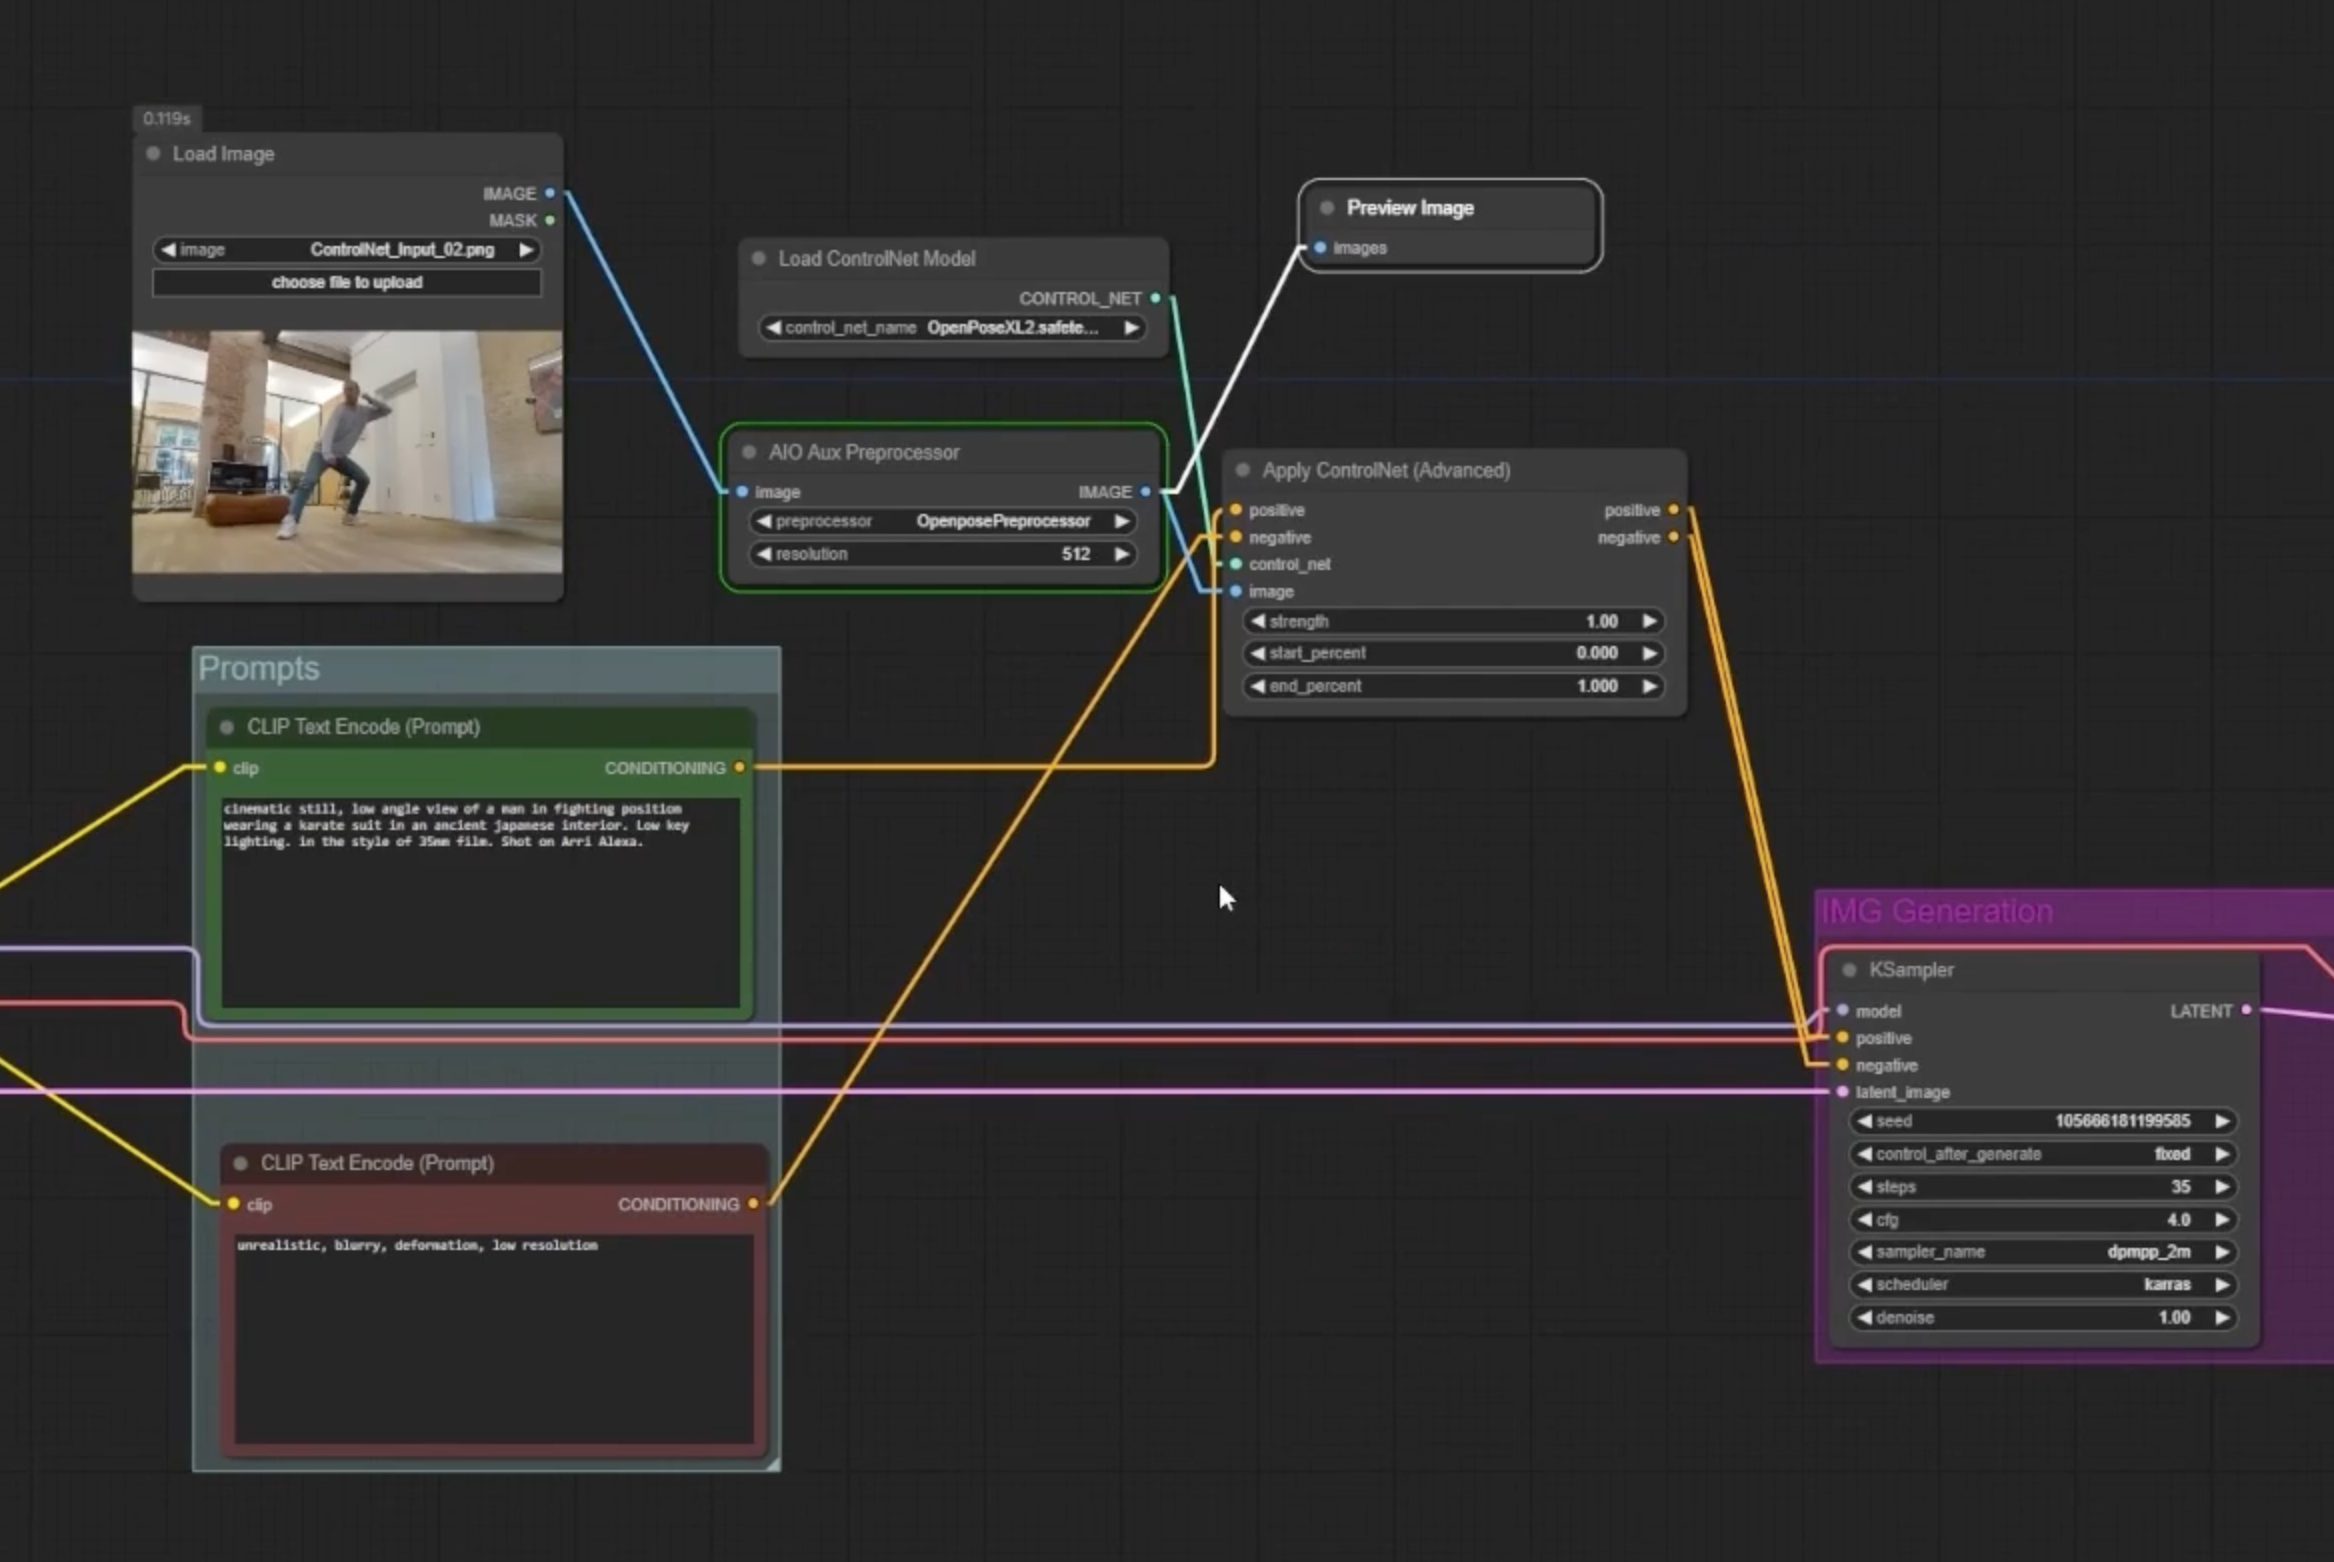The height and width of the screenshot is (1562, 2334).
Task: Click the strength slider in Apply ControlNet
Action: pos(1452,621)
